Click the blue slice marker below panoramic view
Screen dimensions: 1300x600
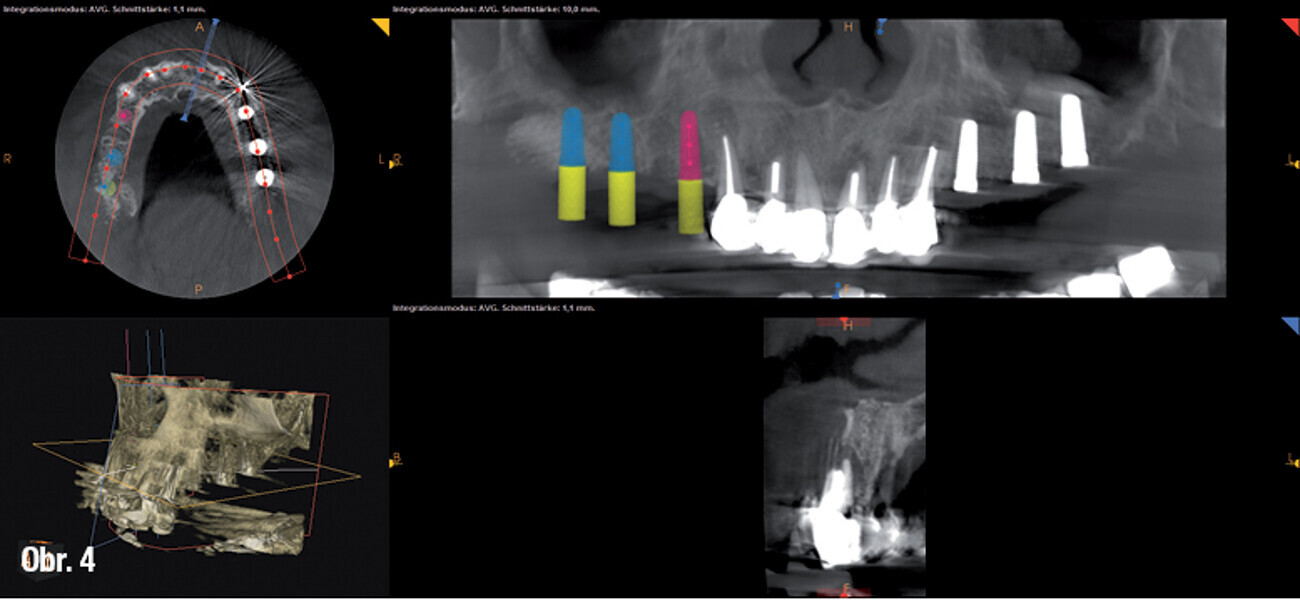pyautogui.click(x=836, y=291)
